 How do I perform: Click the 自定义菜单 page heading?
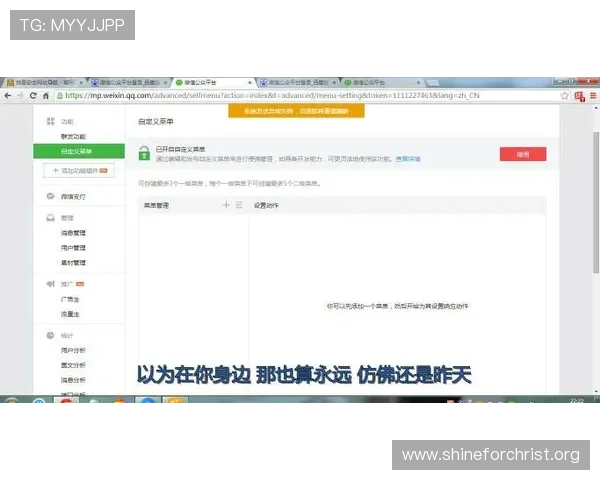tap(156, 122)
